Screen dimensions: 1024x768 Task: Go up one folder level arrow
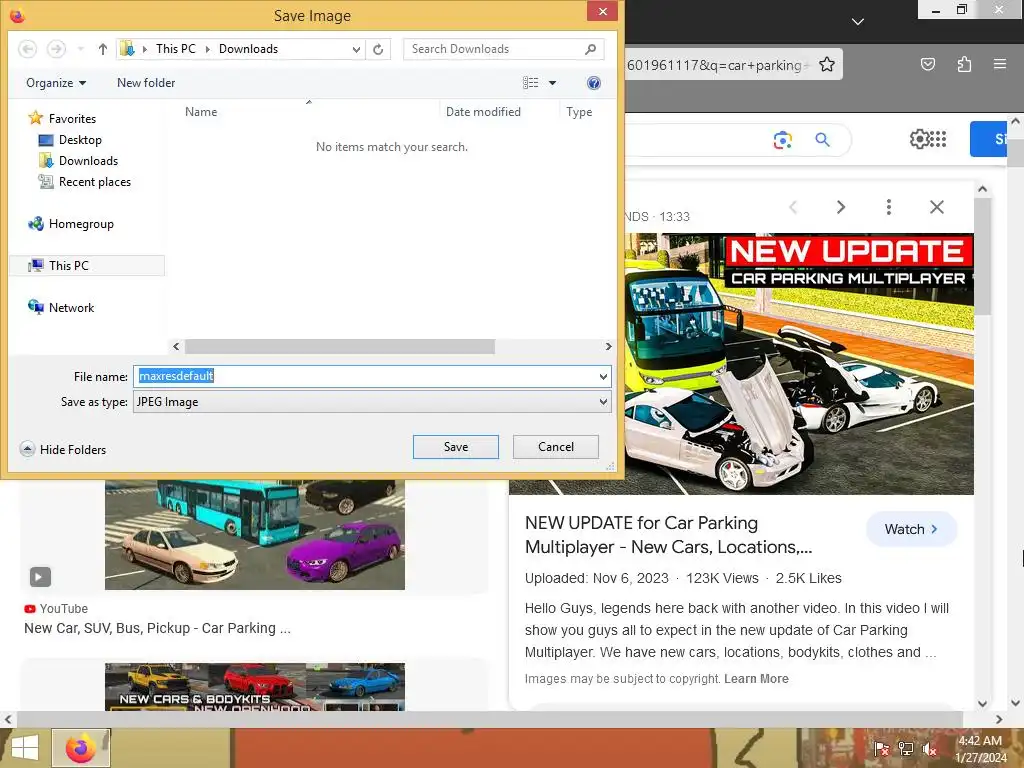tap(103, 49)
